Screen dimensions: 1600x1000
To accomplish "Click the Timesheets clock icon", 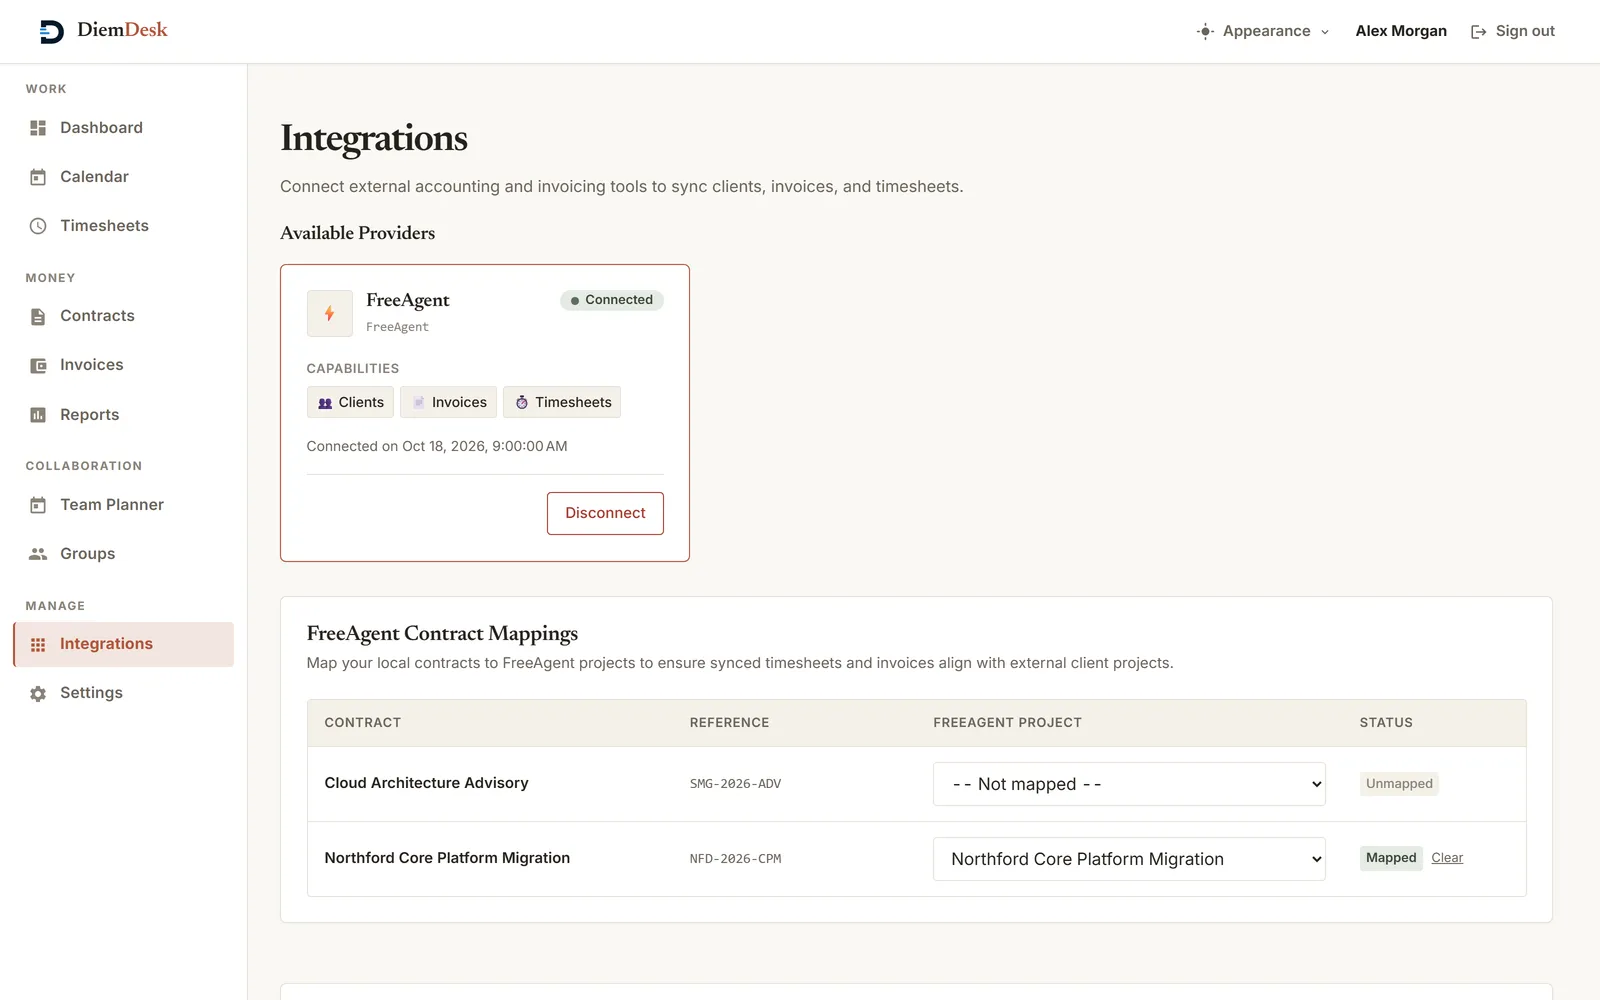I will click(x=38, y=226).
